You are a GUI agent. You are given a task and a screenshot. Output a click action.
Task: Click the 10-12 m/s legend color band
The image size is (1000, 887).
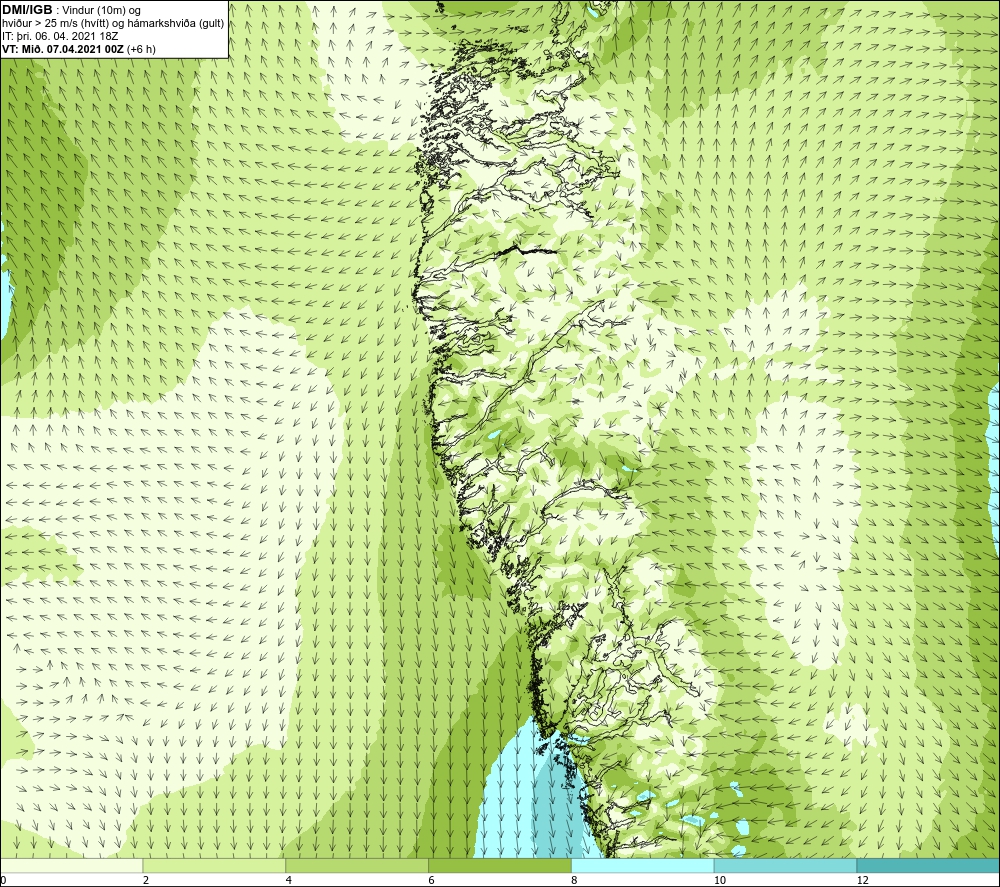(x=786, y=865)
